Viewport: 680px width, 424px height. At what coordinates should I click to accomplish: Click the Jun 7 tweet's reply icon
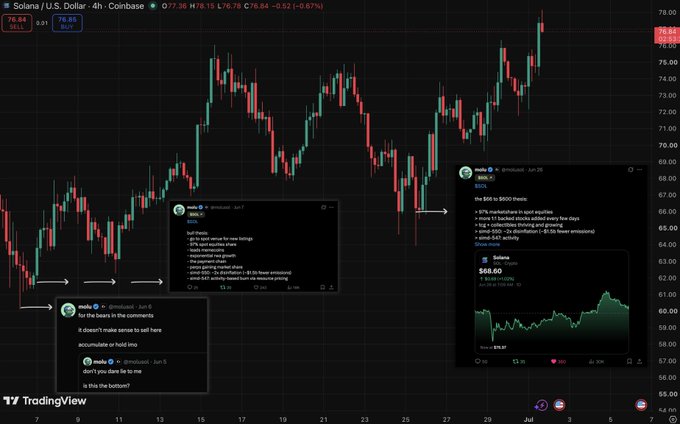pyautogui.click(x=190, y=287)
